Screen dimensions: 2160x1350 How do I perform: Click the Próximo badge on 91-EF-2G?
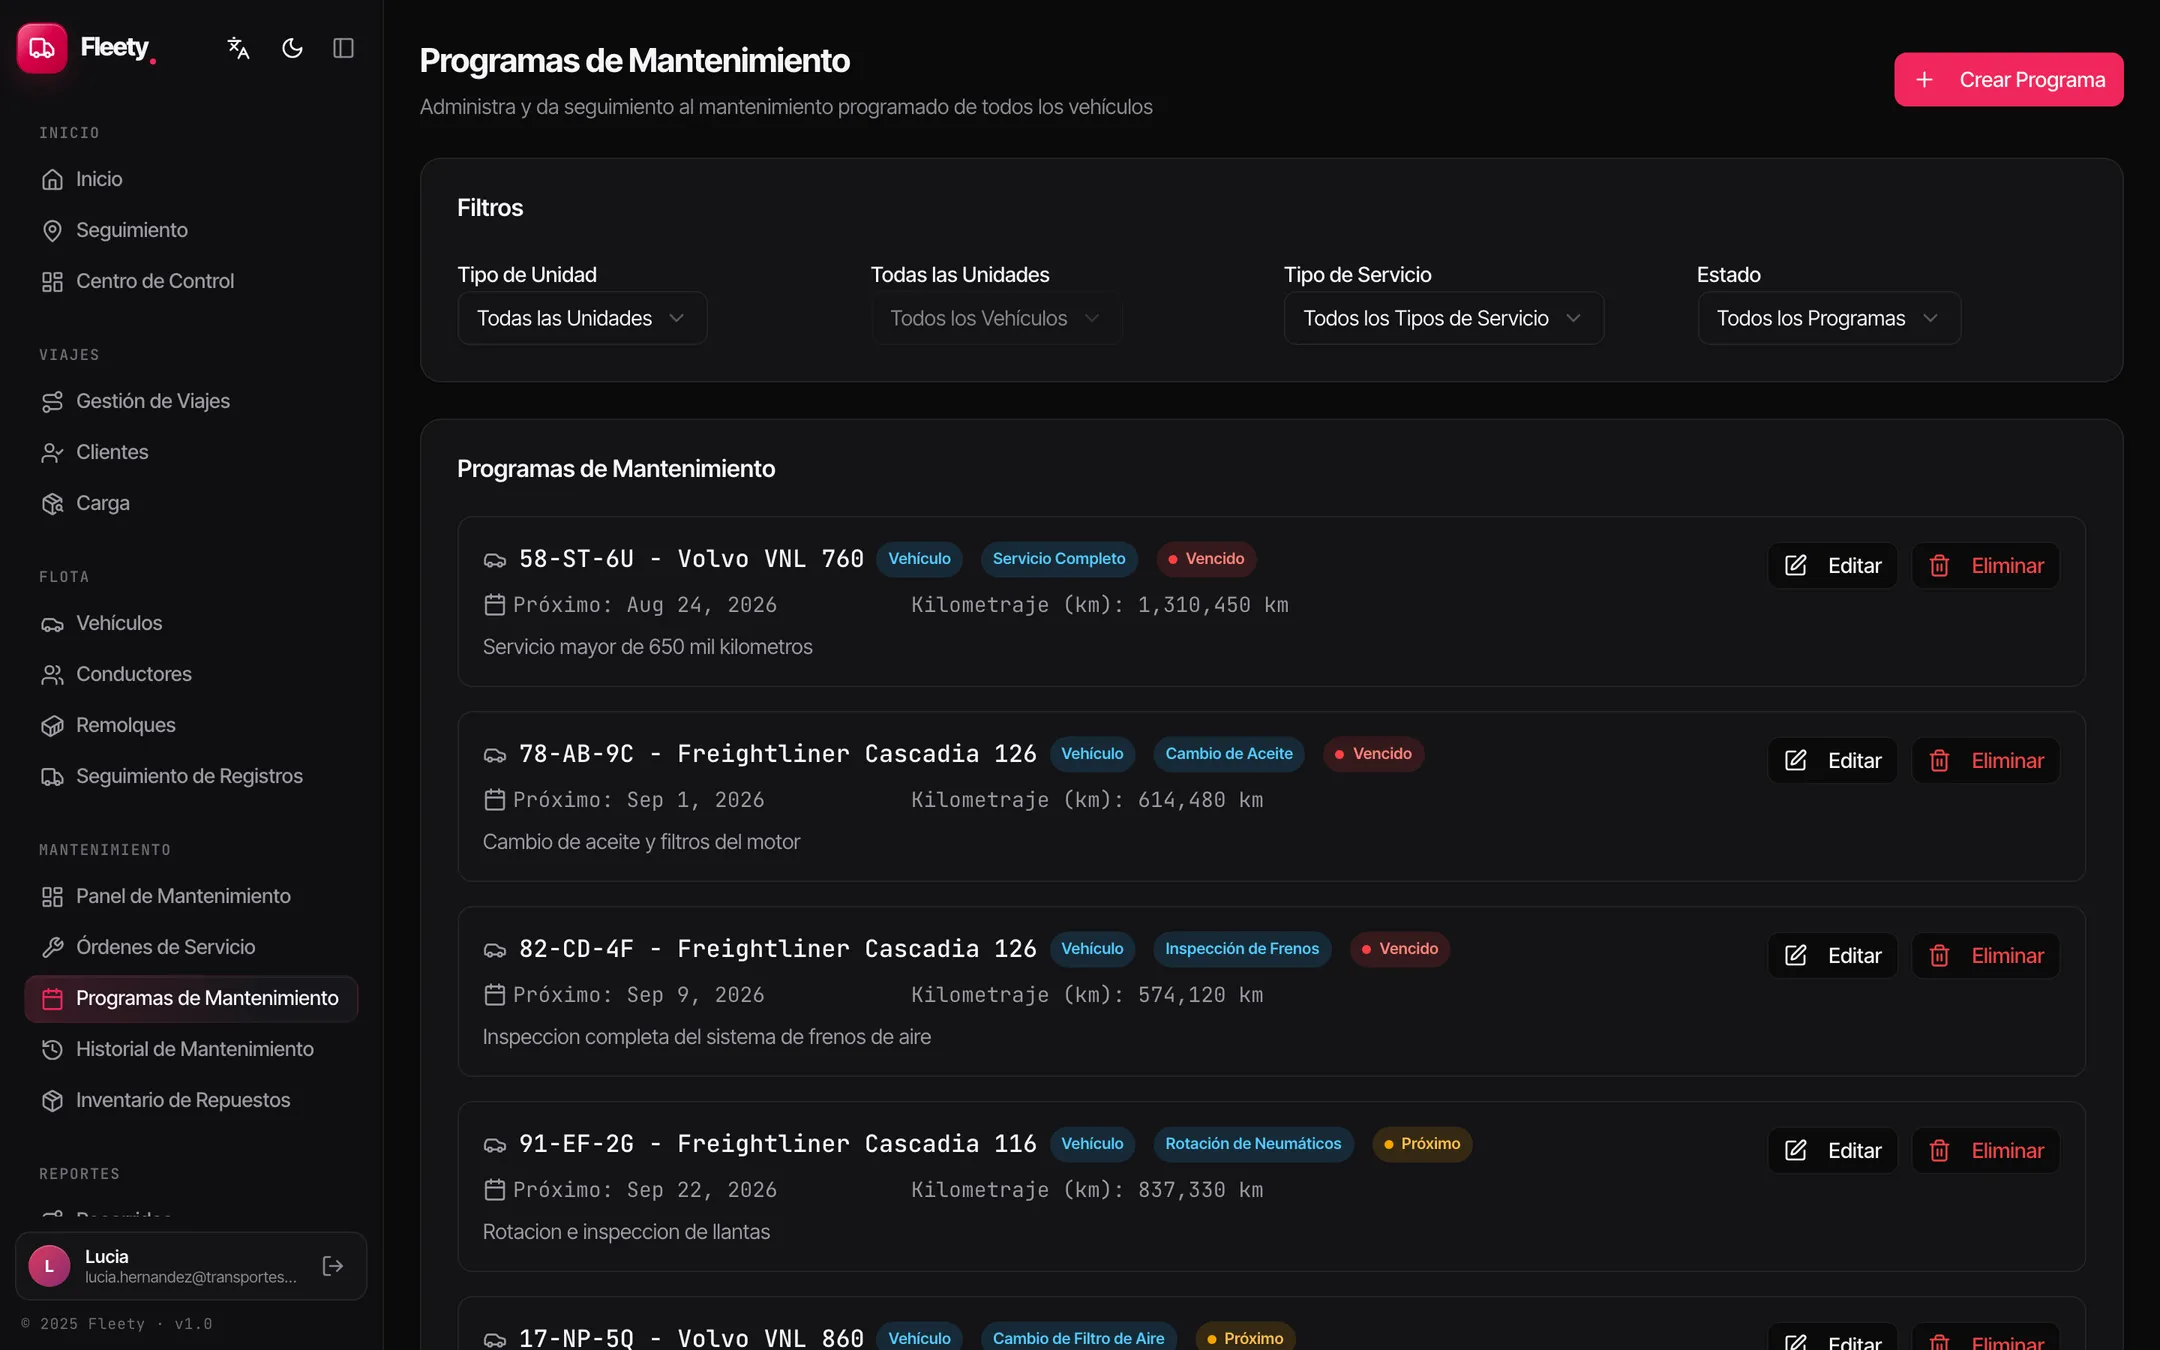pos(1421,1144)
